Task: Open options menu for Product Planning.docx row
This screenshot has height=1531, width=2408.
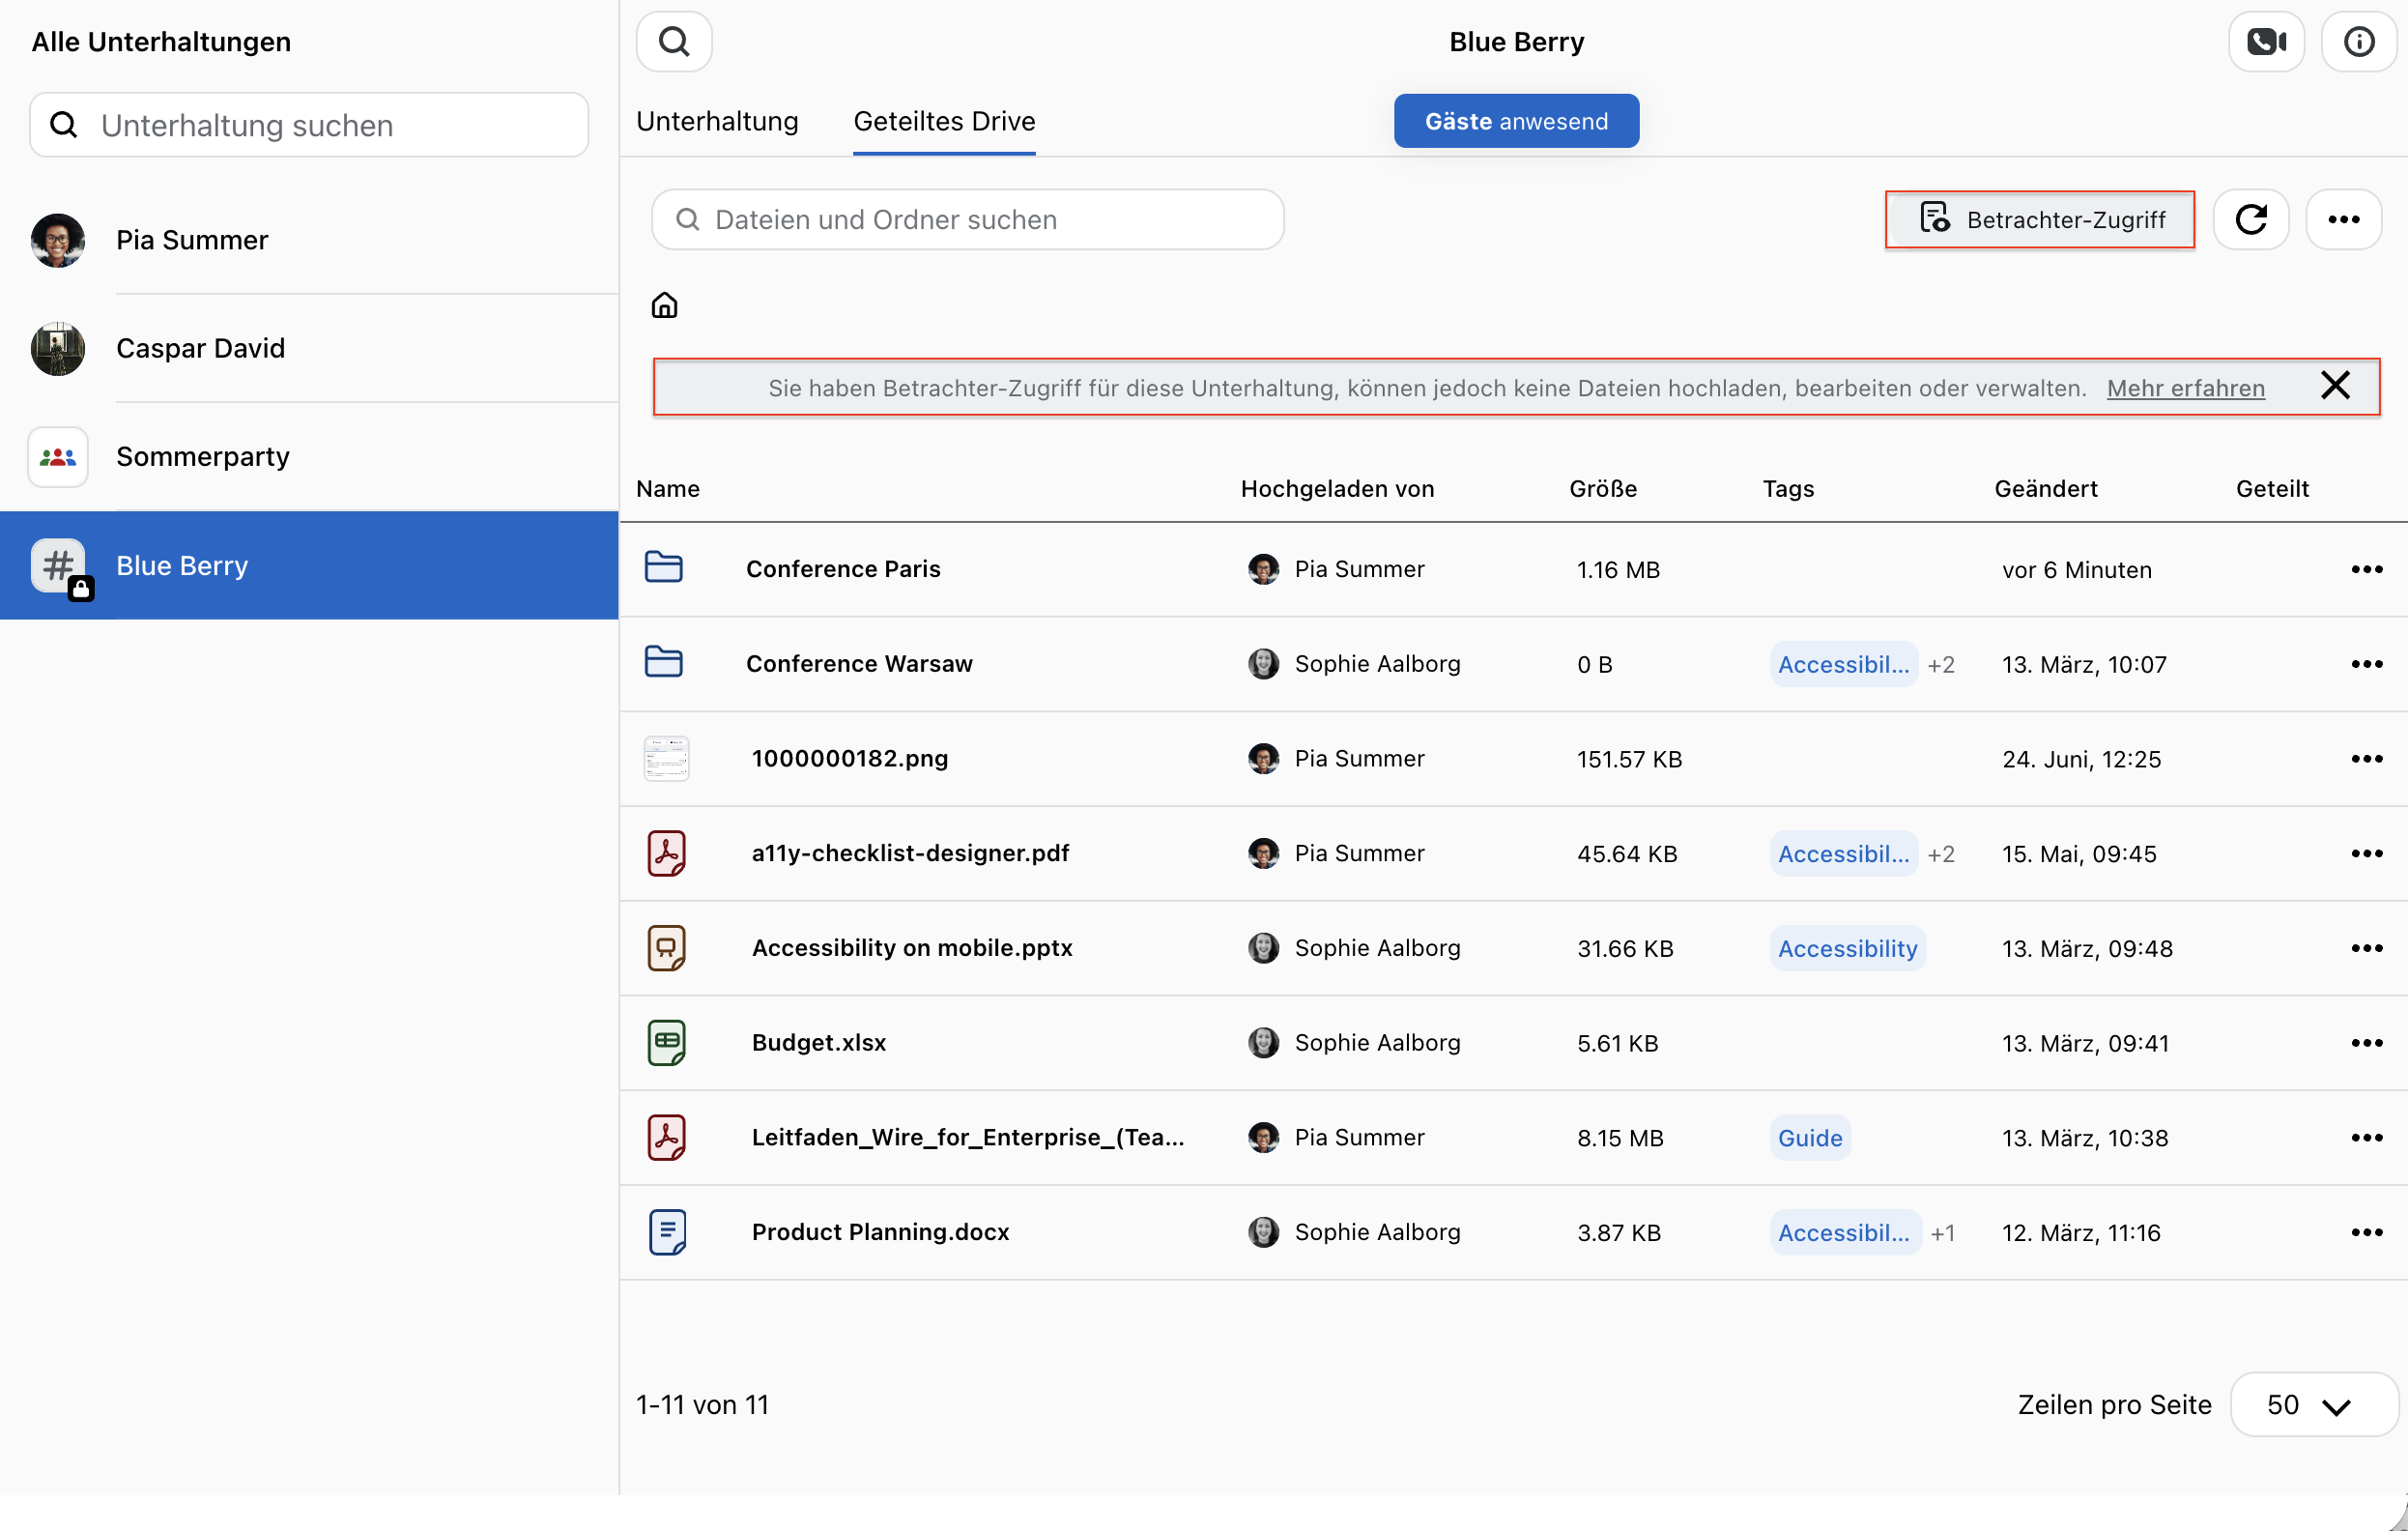Action: [2366, 1232]
